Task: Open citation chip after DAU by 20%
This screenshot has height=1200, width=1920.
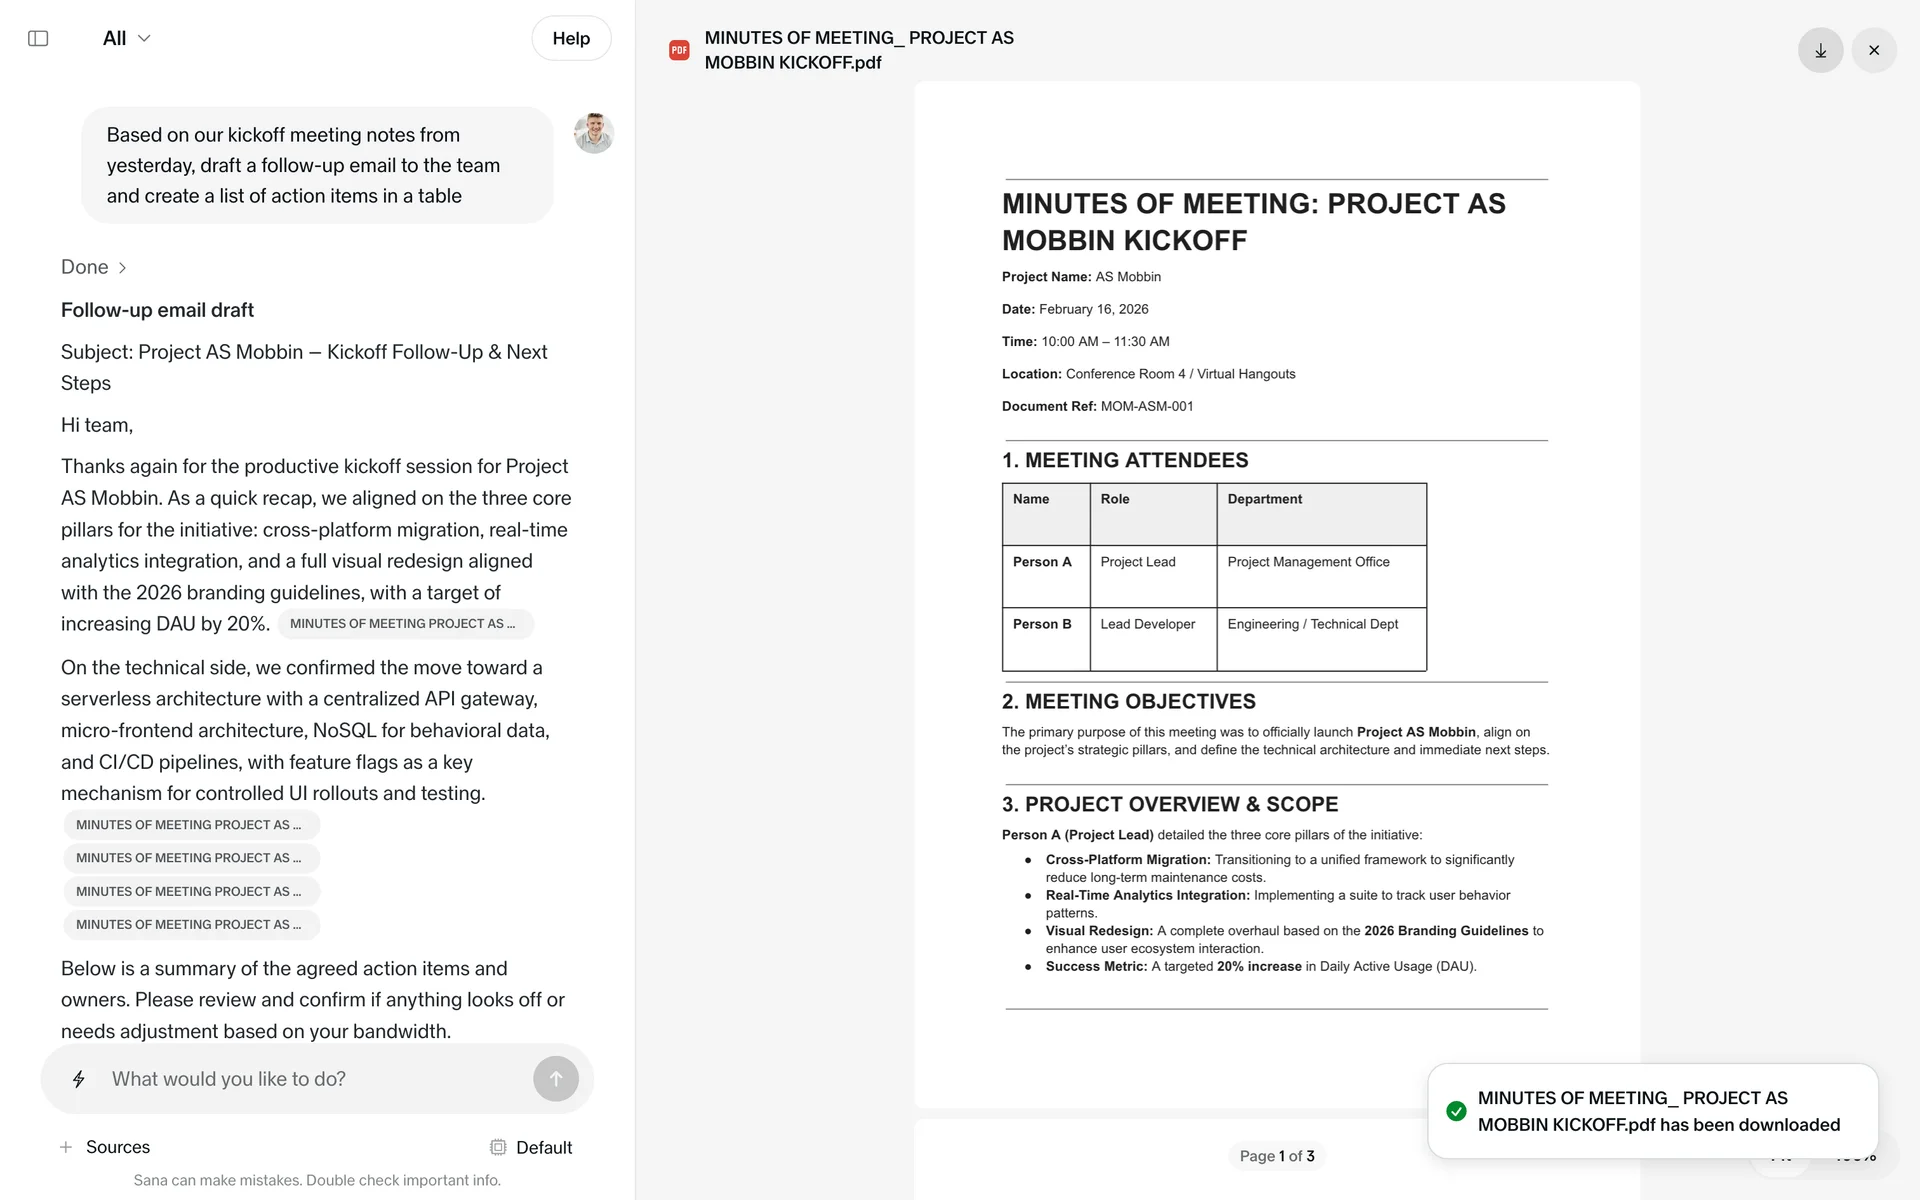Action: pyautogui.click(x=404, y=624)
